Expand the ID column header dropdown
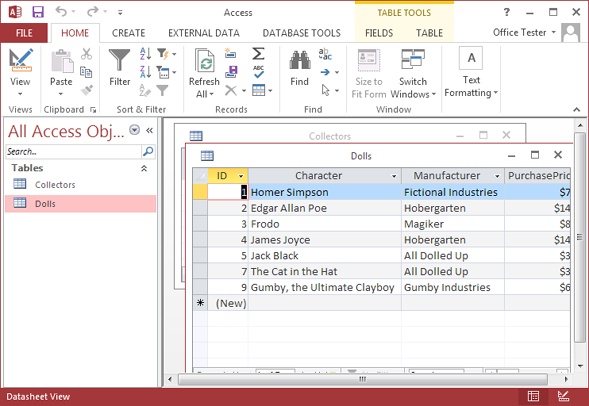Screen dimensions: 589x406 coord(241,176)
